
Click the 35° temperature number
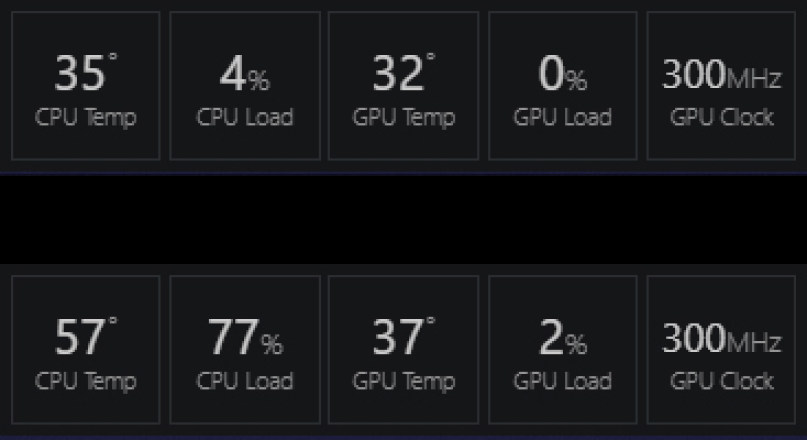point(80,74)
